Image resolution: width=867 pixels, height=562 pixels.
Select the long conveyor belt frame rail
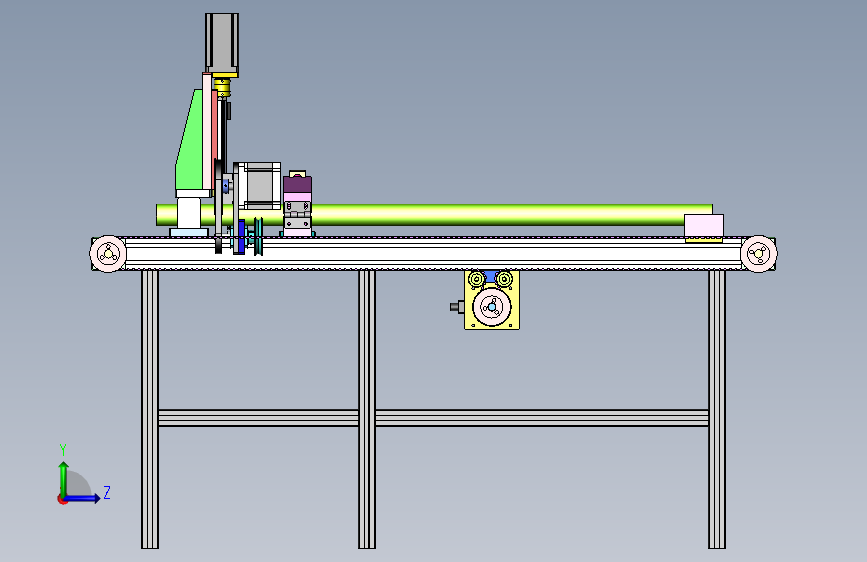pyautogui.click(x=433, y=254)
